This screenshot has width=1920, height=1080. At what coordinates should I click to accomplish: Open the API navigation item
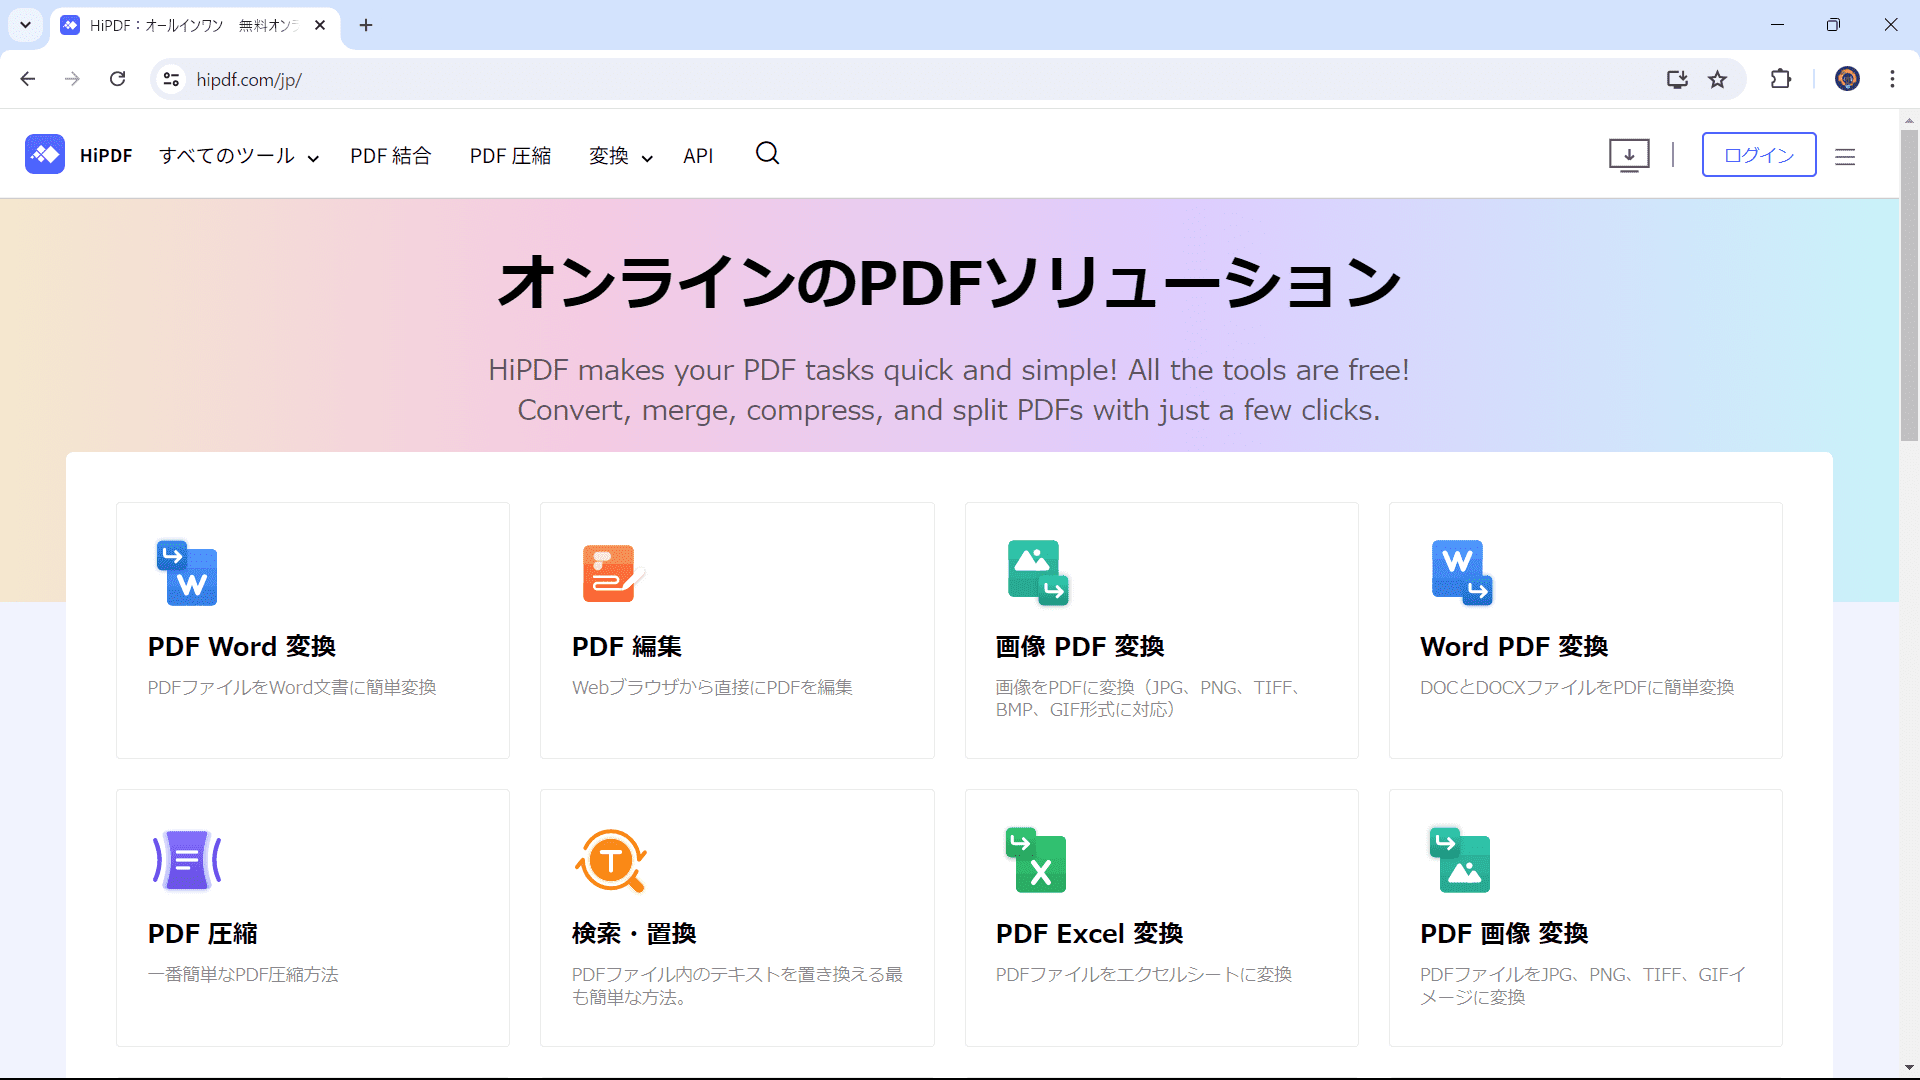pyautogui.click(x=698, y=156)
